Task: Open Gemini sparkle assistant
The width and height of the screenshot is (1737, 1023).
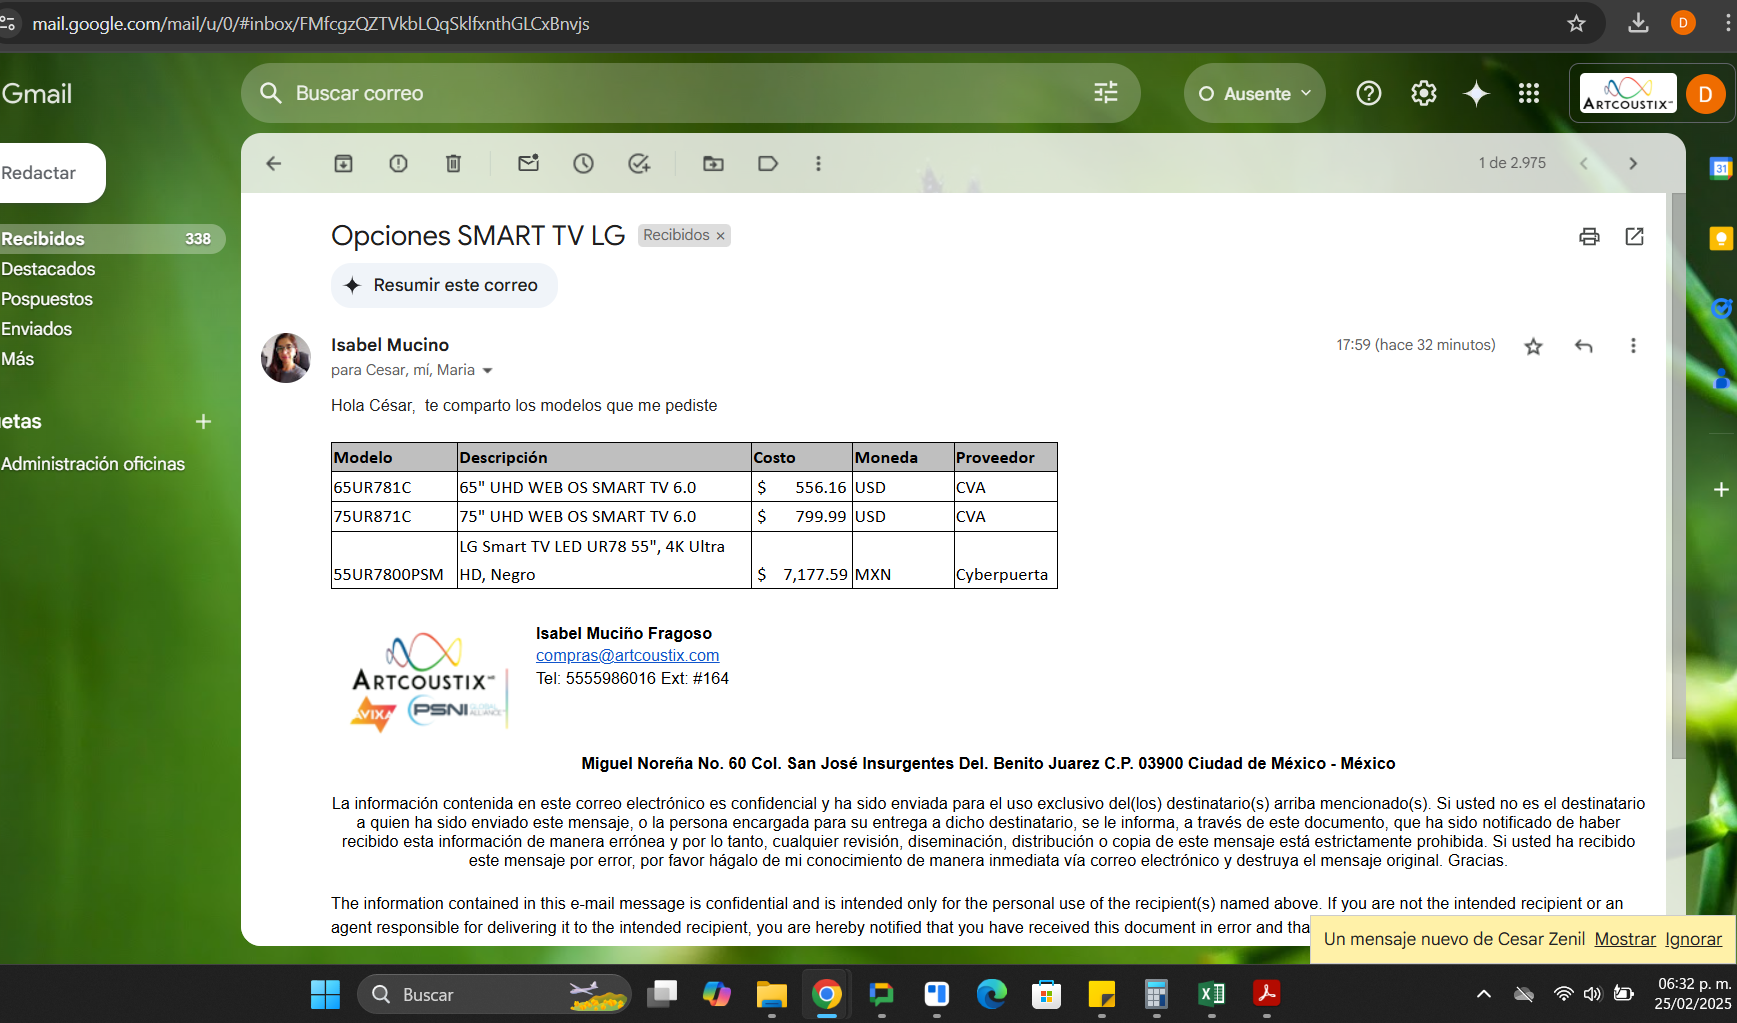Action: coord(1476,93)
